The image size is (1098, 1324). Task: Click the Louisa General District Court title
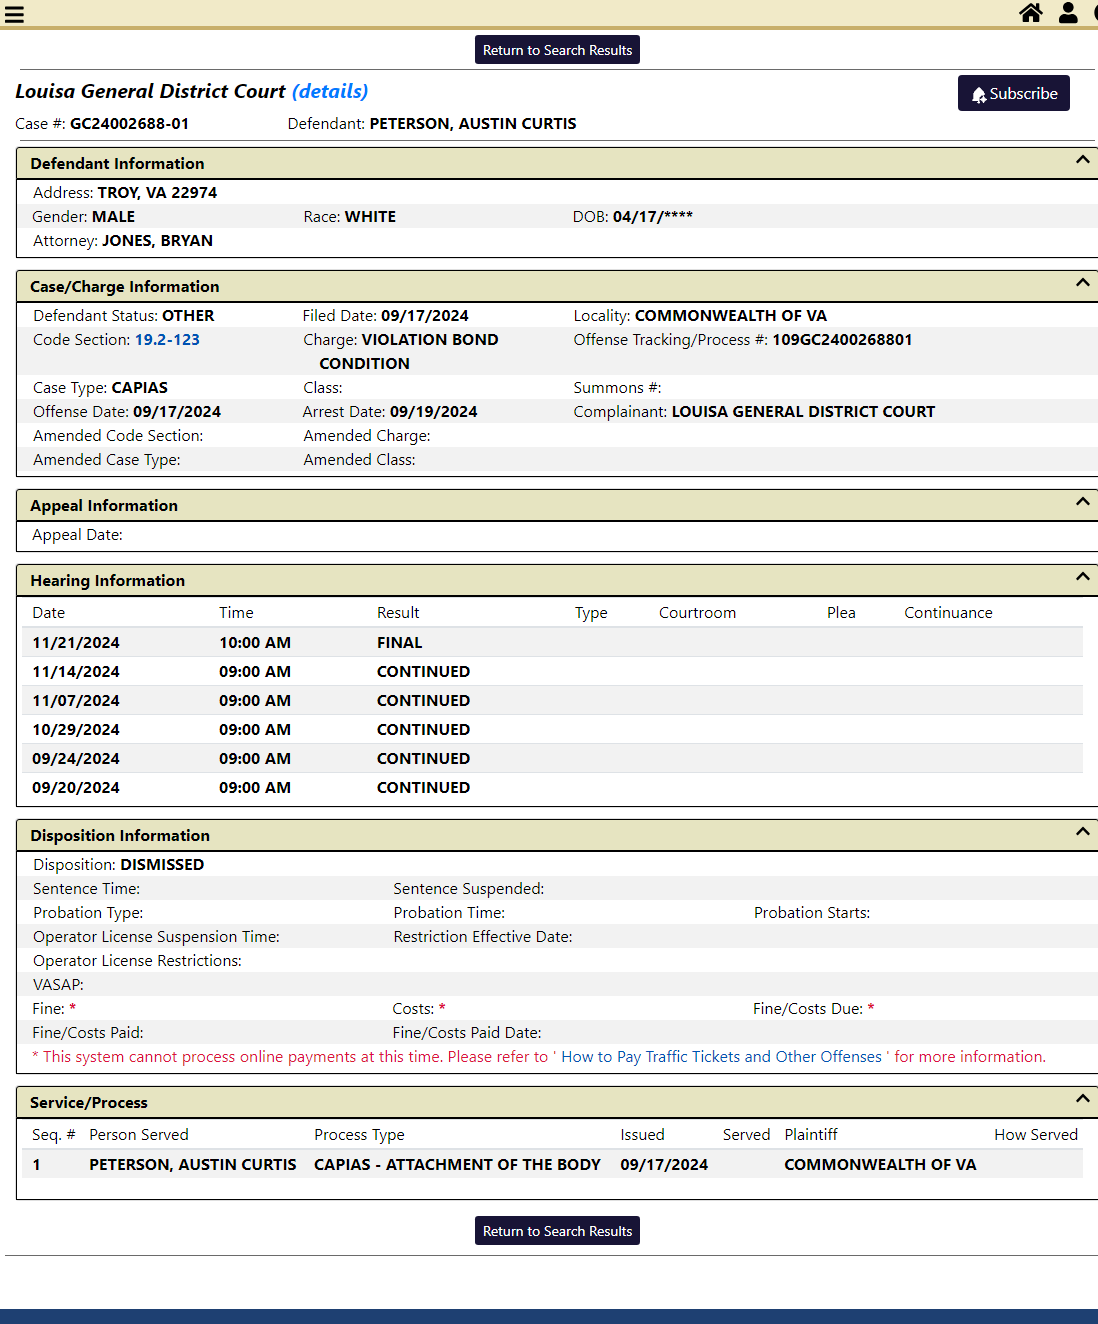[x=150, y=91]
